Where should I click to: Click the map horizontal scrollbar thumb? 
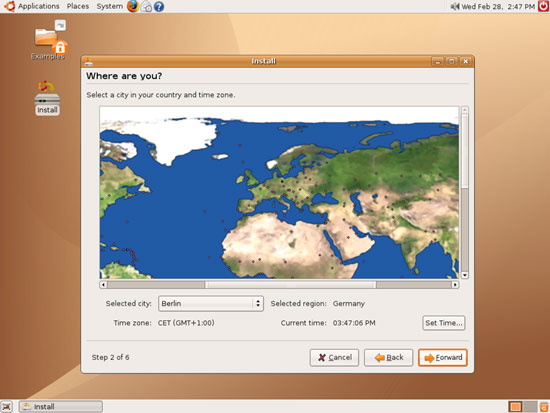(x=290, y=285)
